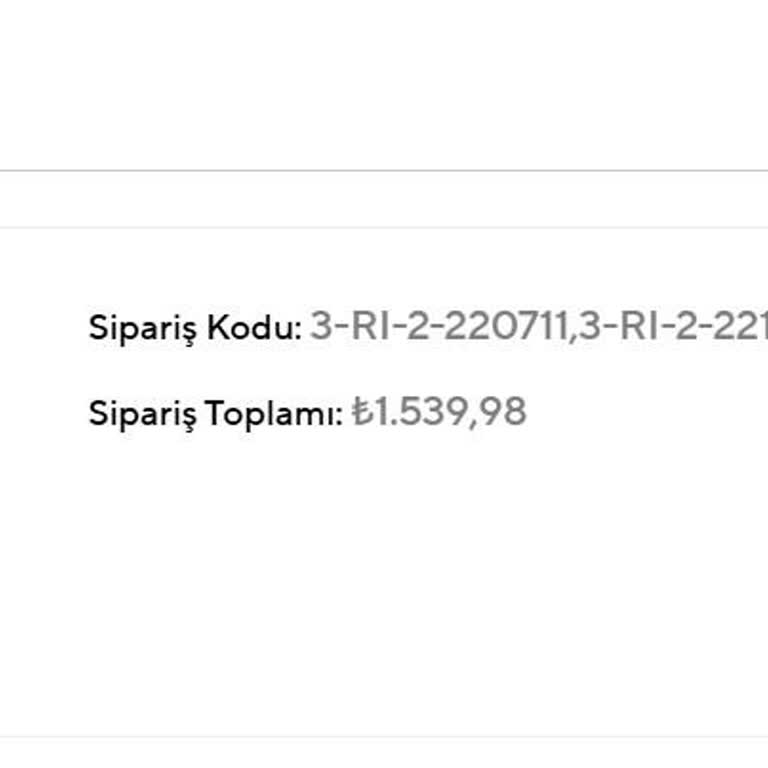Click the "Sipariş Toplamı:" label
The width and height of the screenshot is (768, 768).
216,414
